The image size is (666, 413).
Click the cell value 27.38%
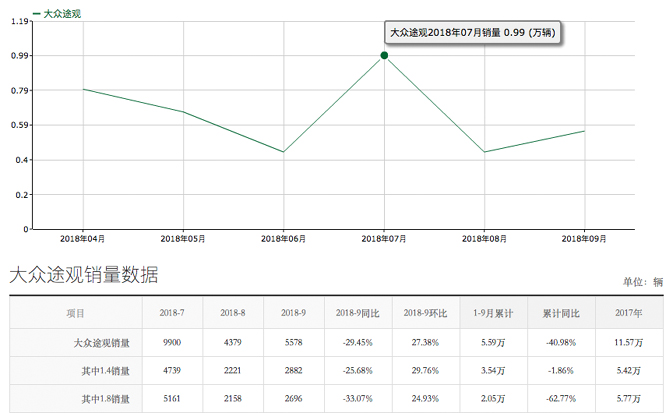click(x=425, y=342)
